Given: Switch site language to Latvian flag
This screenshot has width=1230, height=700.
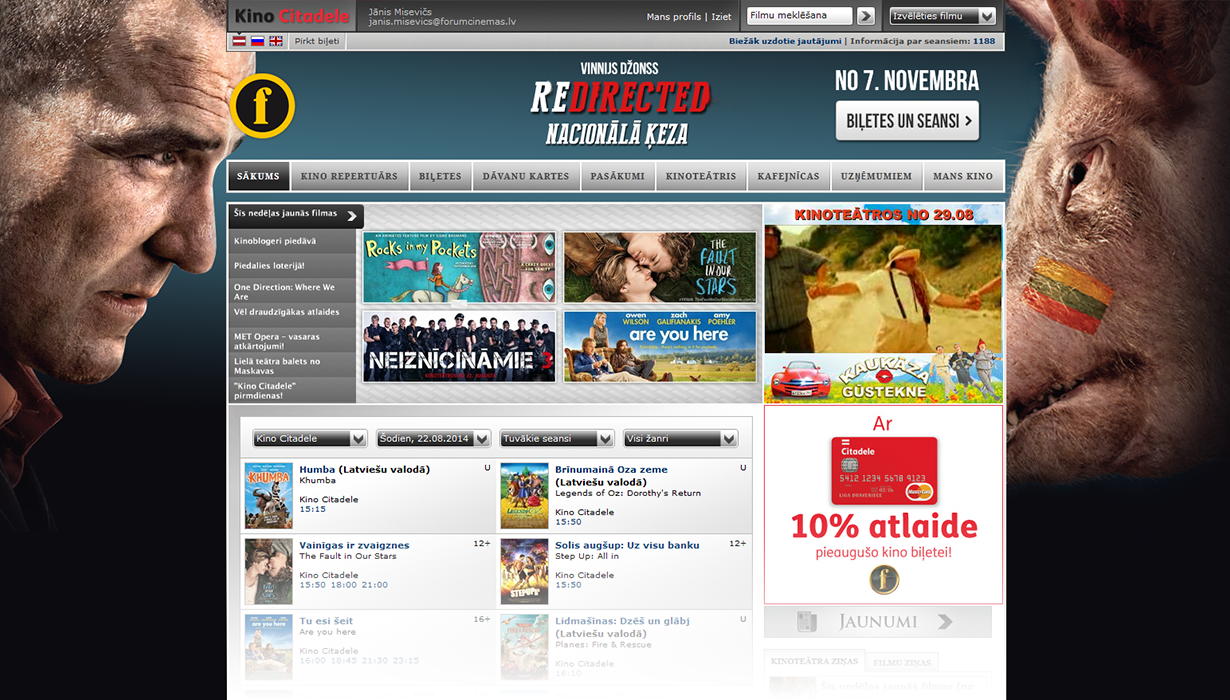Looking at the screenshot, I should click(239, 41).
